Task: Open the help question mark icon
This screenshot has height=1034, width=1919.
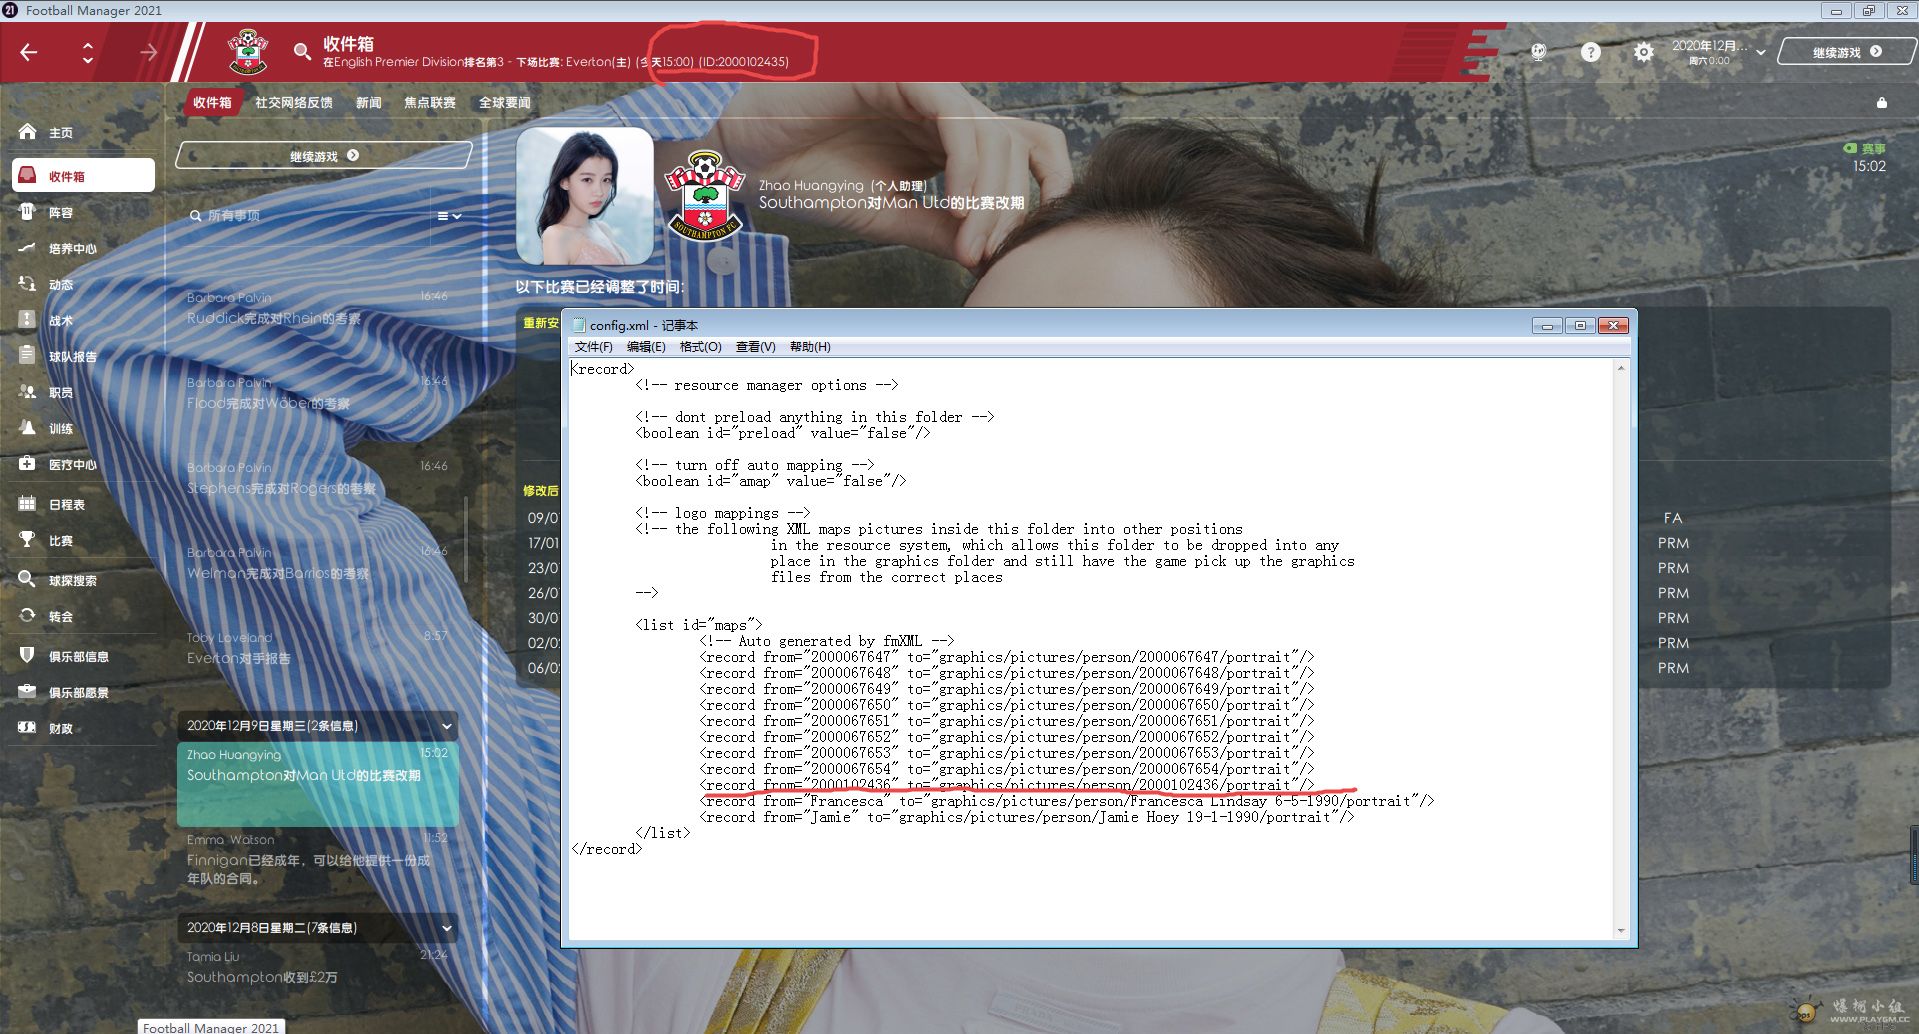Action: click(1590, 52)
